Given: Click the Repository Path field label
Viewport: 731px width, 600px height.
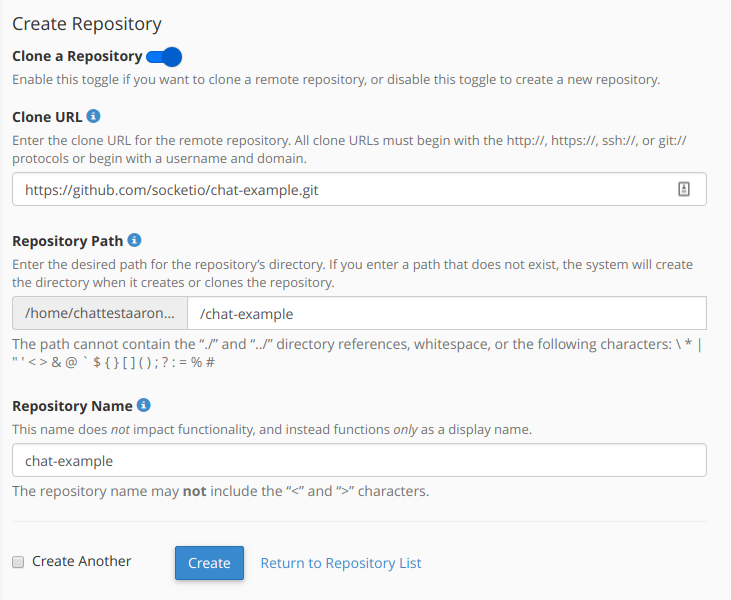Looking at the screenshot, I should (x=67, y=241).
